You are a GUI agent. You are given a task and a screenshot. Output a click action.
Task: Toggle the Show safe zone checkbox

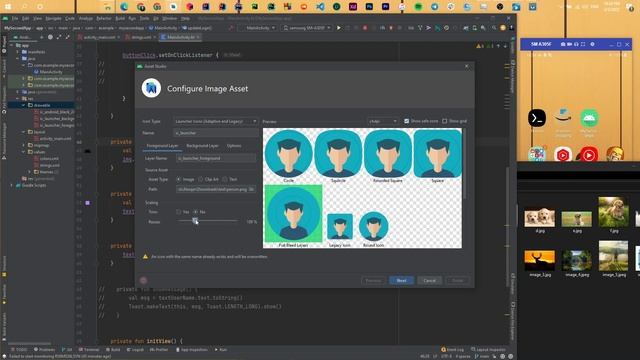(407, 121)
